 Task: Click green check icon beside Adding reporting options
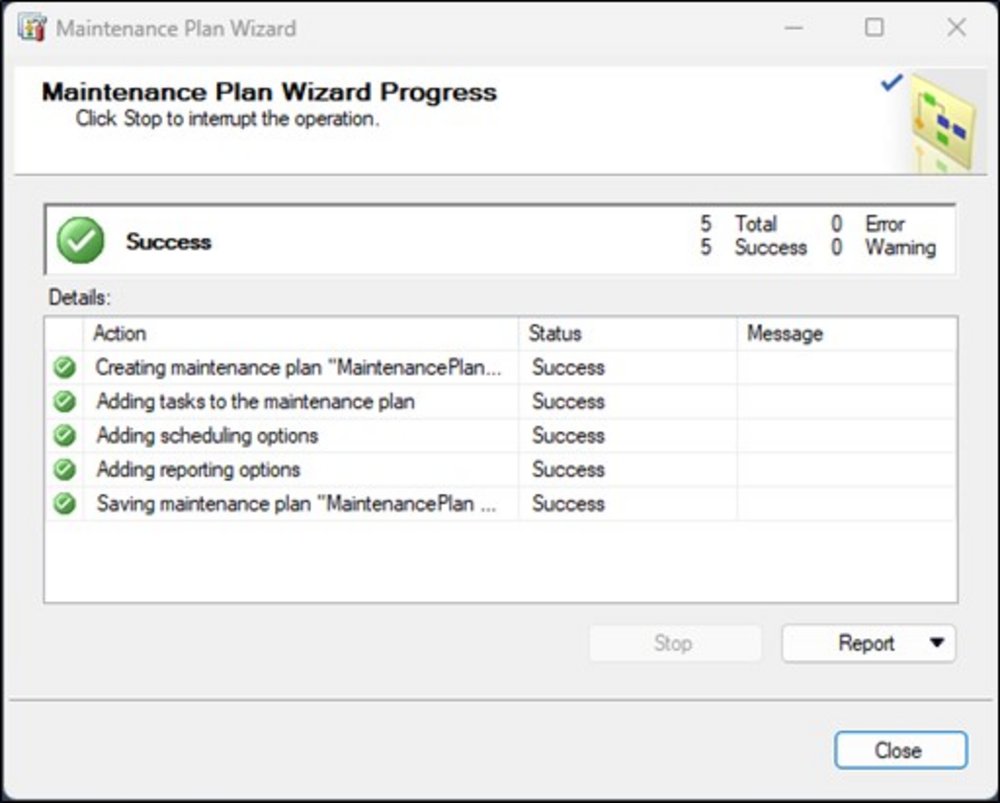[x=65, y=470]
